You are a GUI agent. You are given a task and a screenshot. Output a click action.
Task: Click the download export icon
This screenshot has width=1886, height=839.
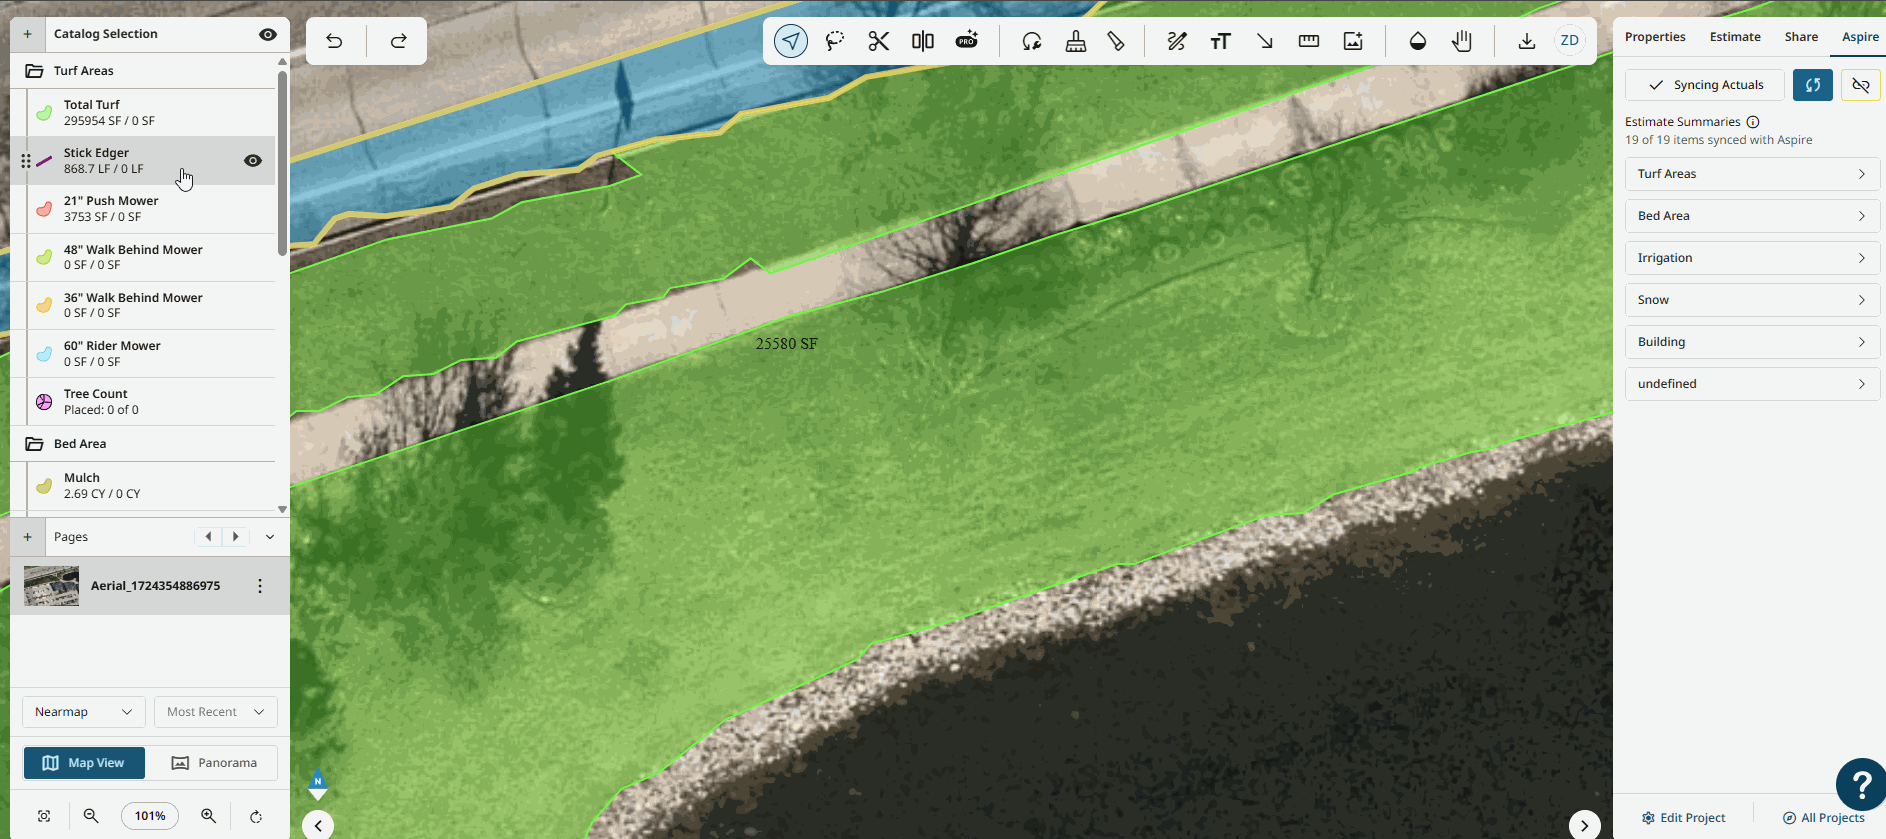click(1527, 41)
